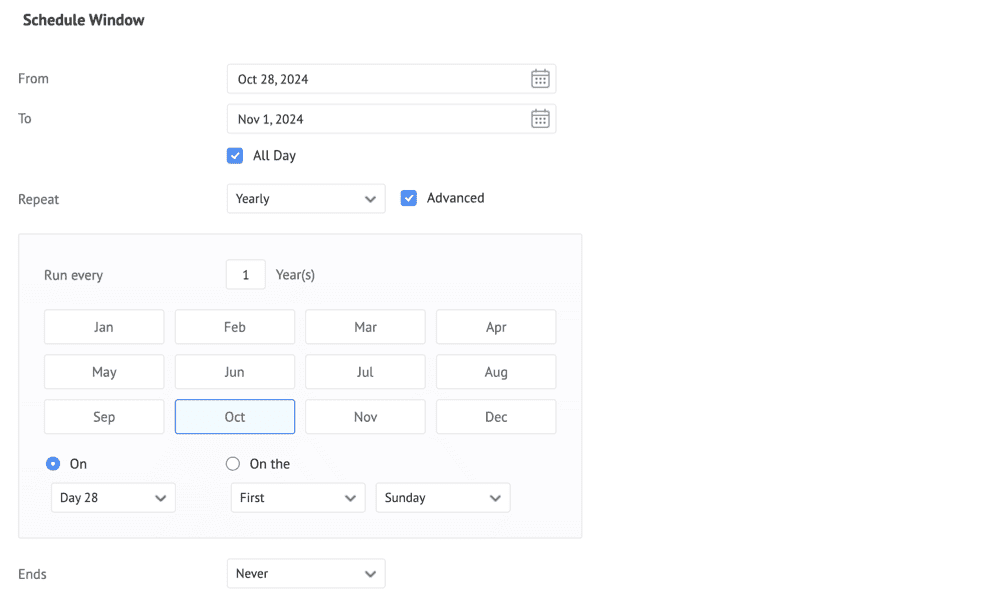Screen dimensions: 995x607
Task: Open the First ordinal dropdown
Action: pyautogui.click(x=297, y=498)
